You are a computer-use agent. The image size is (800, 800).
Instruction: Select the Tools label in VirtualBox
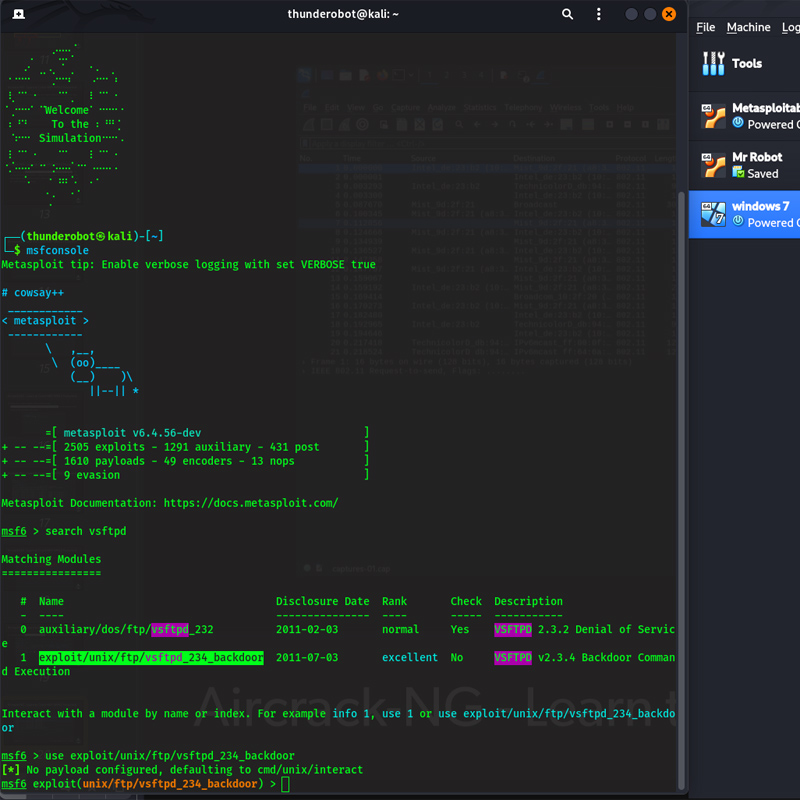click(x=747, y=63)
